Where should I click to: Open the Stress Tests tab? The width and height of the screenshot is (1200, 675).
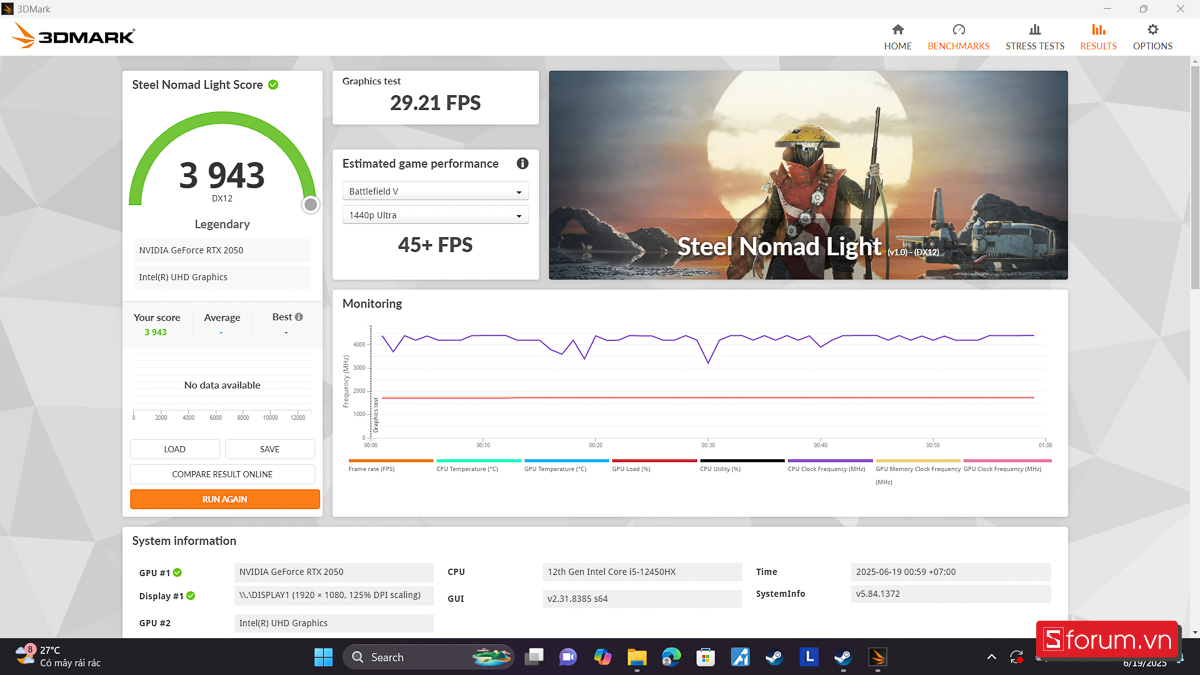[1035, 37]
